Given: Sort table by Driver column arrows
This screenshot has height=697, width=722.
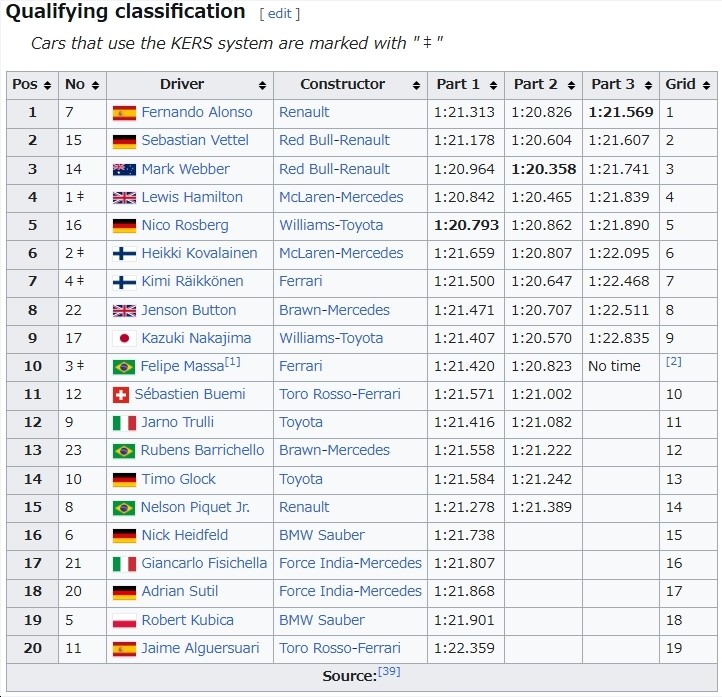Looking at the screenshot, I should [262, 85].
